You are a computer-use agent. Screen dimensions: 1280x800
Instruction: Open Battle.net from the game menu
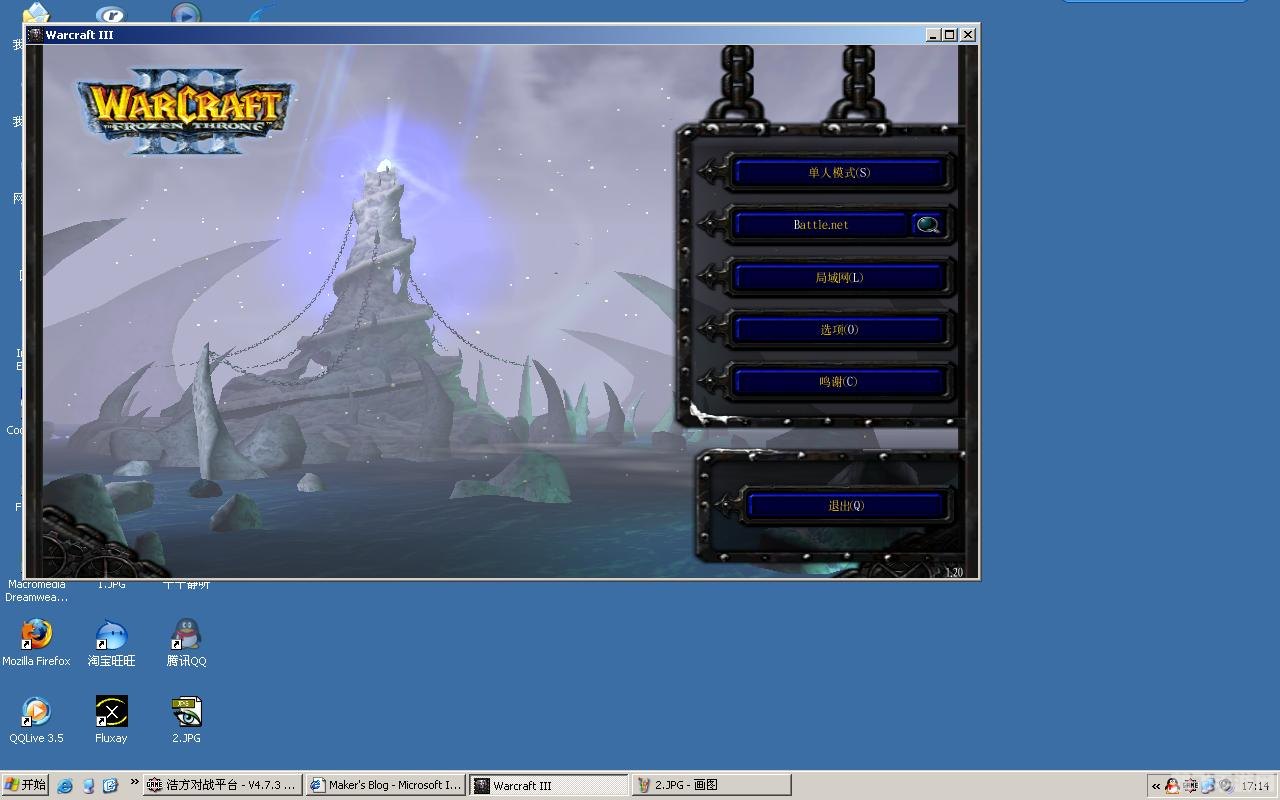pos(820,225)
